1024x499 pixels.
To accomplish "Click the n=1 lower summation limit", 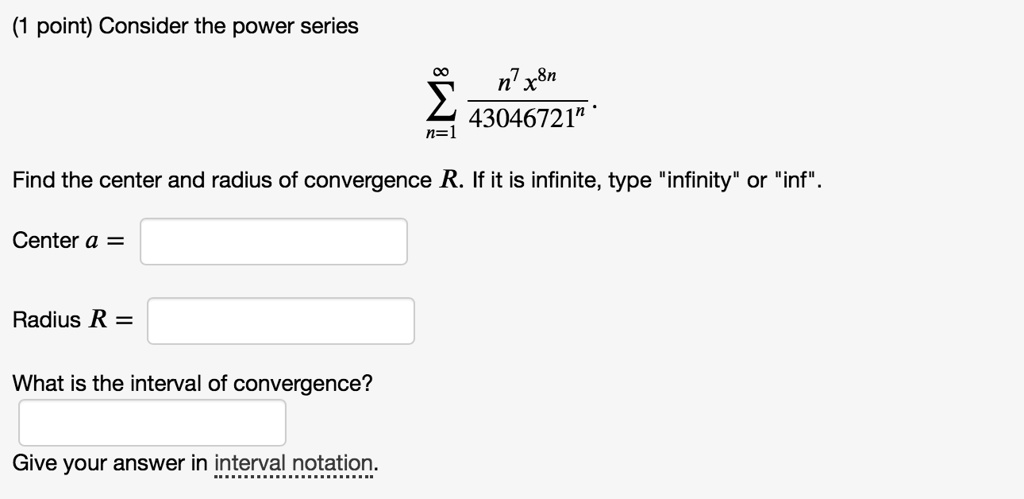I will (x=438, y=133).
